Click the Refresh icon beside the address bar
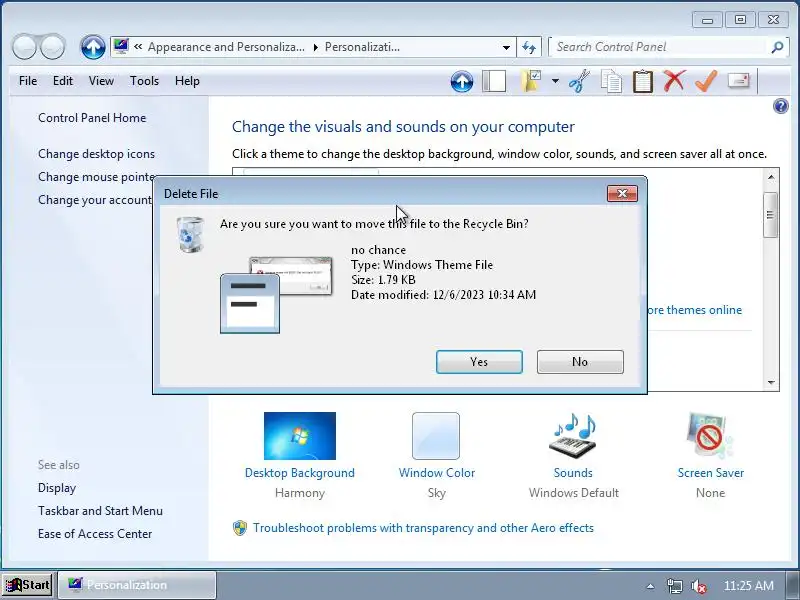 tap(529, 47)
